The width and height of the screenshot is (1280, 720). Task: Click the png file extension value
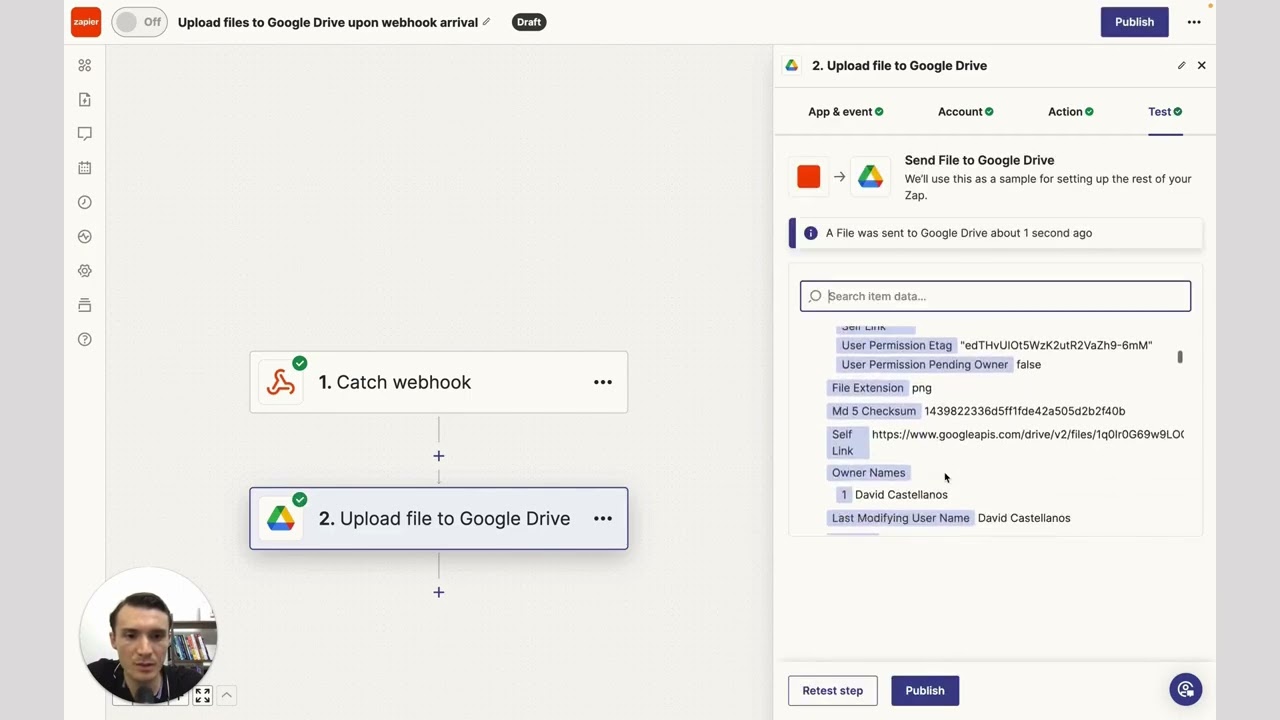[x=922, y=388]
